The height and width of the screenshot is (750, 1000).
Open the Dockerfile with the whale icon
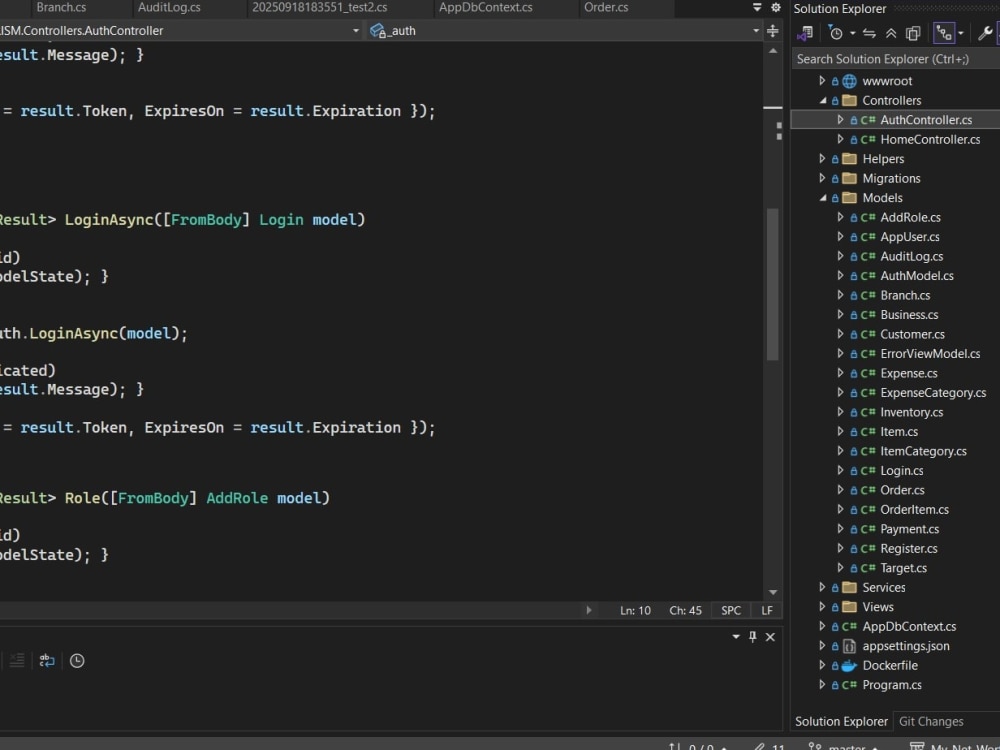(x=891, y=665)
